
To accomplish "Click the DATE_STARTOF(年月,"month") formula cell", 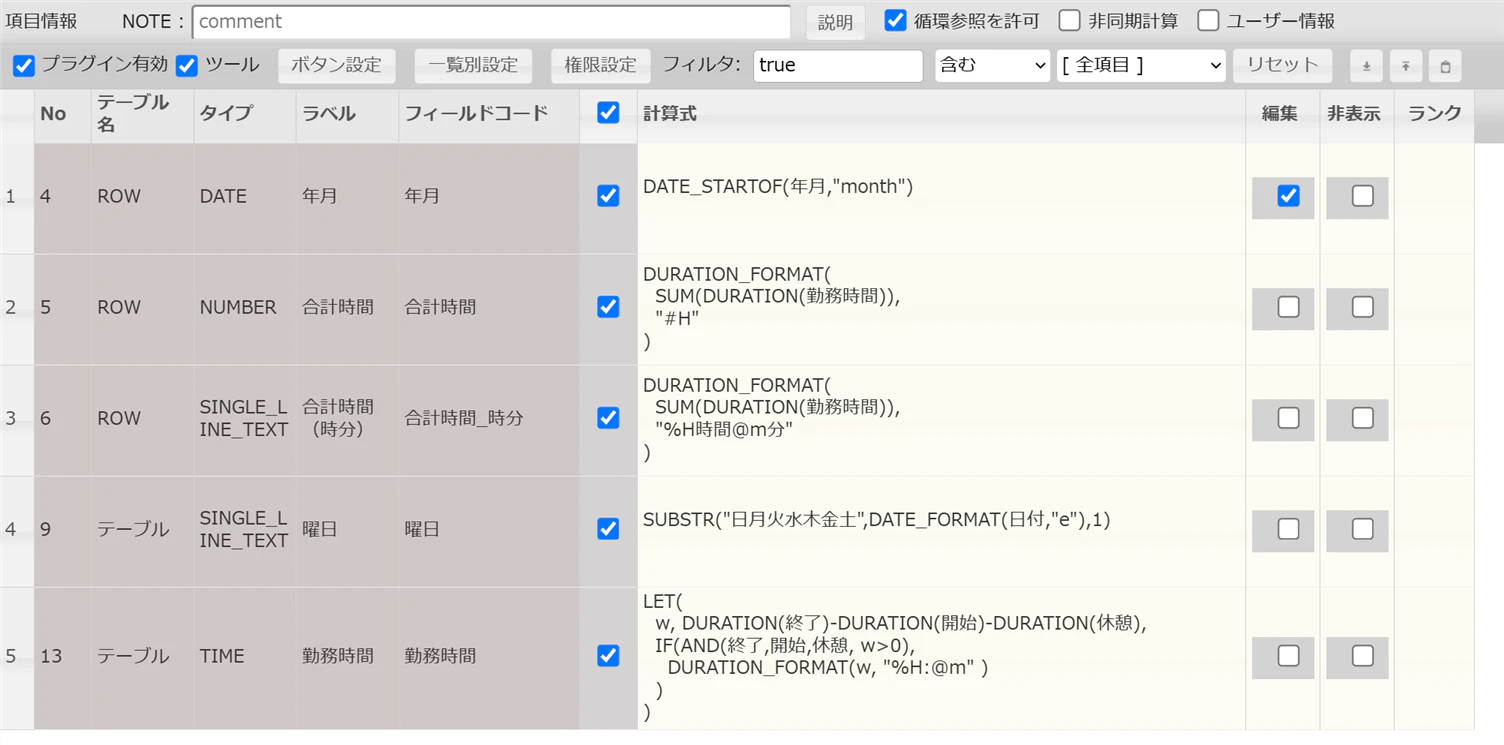I will coord(941,198).
